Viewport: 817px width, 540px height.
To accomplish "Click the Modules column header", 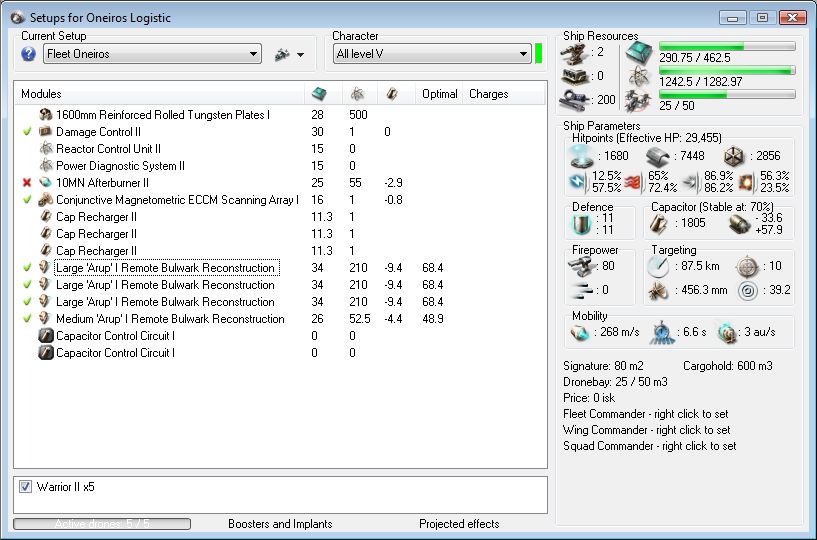I will click(42, 94).
